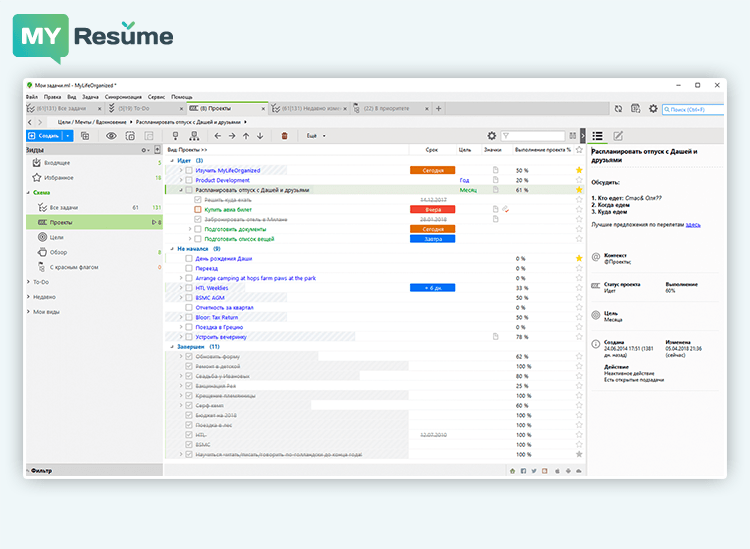The height and width of the screenshot is (549, 750).
Task: Click the orange Сегодня date badge at top
Action: [x=431, y=171]
